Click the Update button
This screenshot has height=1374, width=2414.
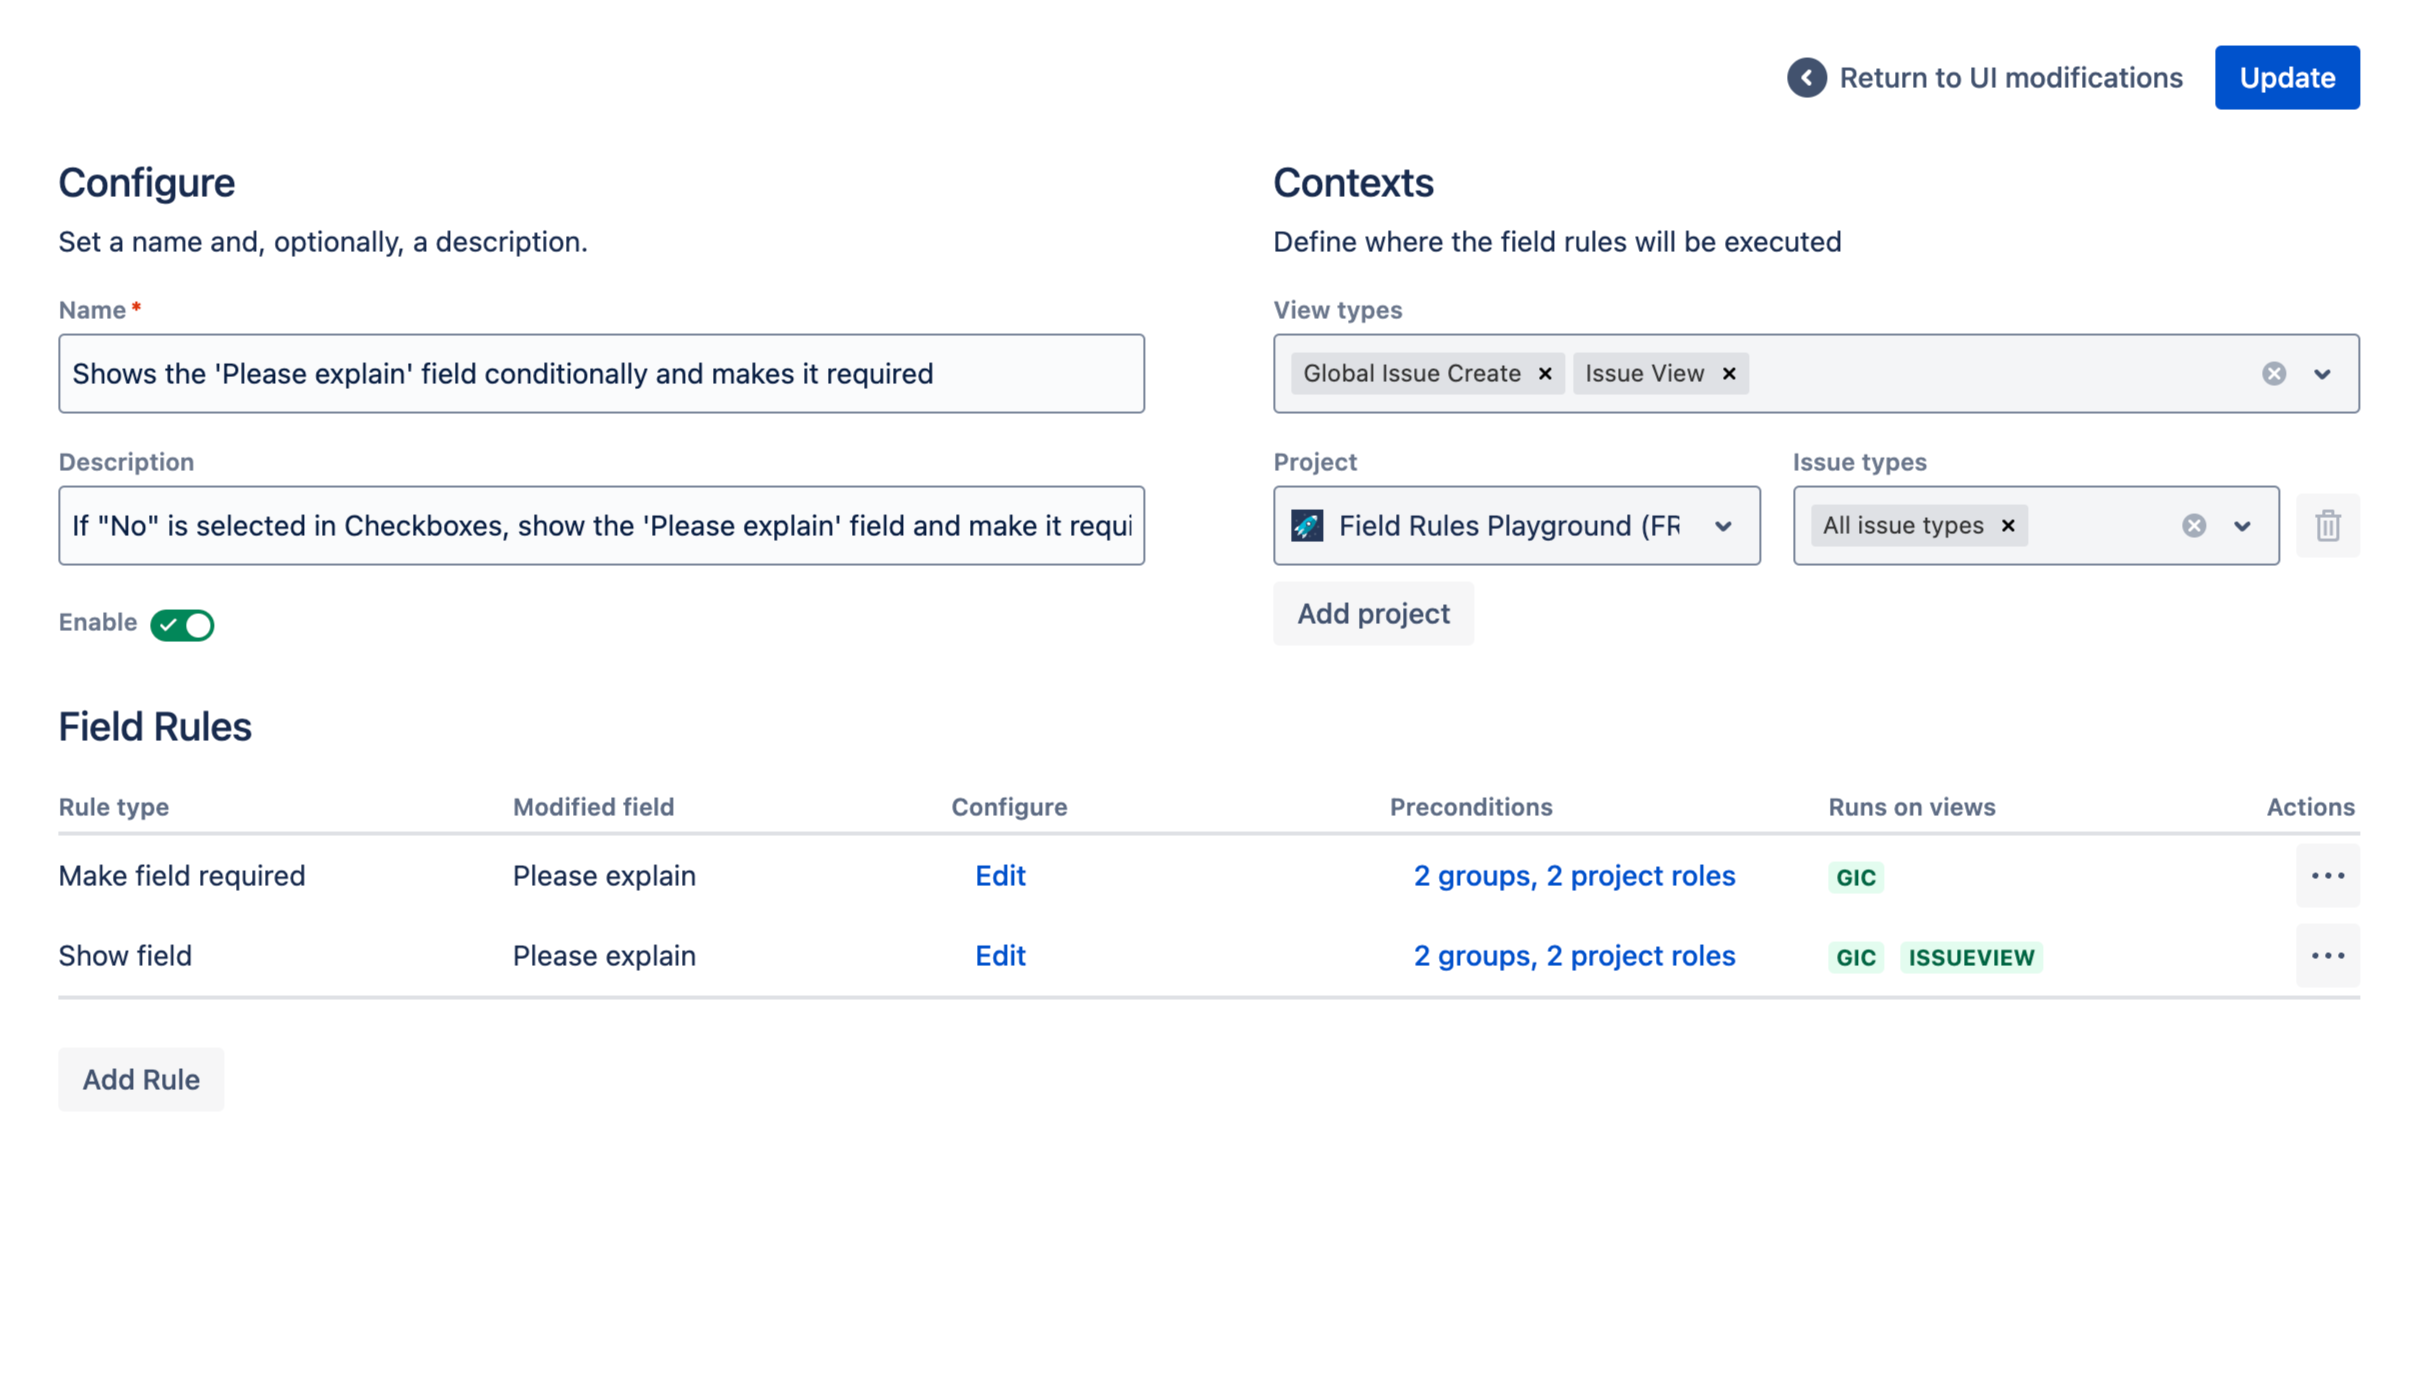2286,78
